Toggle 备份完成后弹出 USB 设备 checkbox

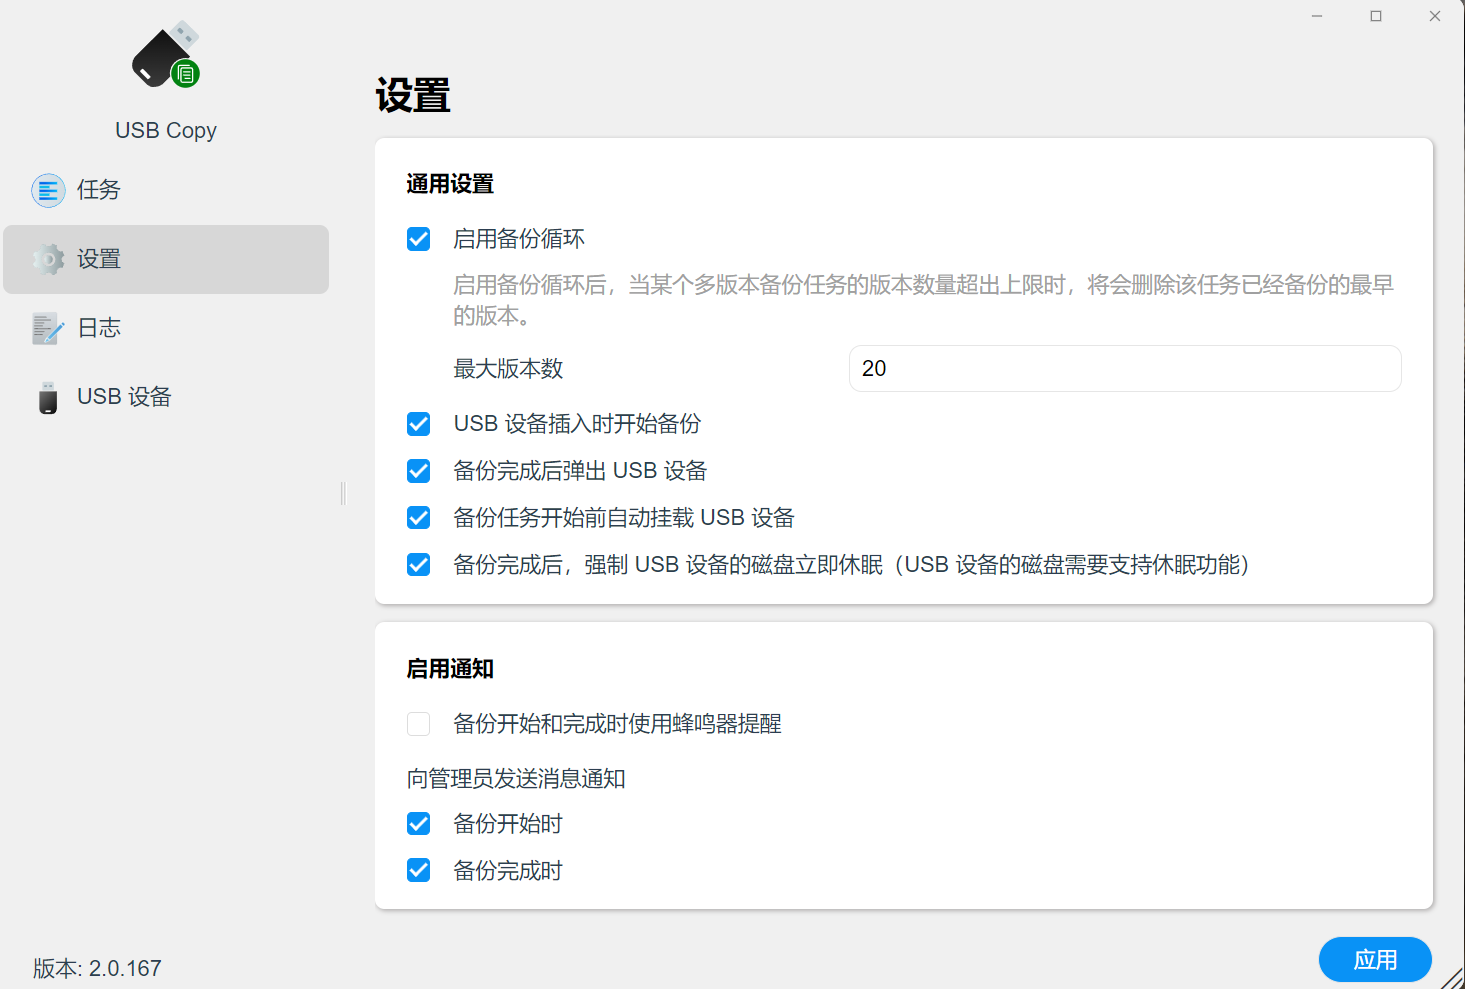coord(419,471)
